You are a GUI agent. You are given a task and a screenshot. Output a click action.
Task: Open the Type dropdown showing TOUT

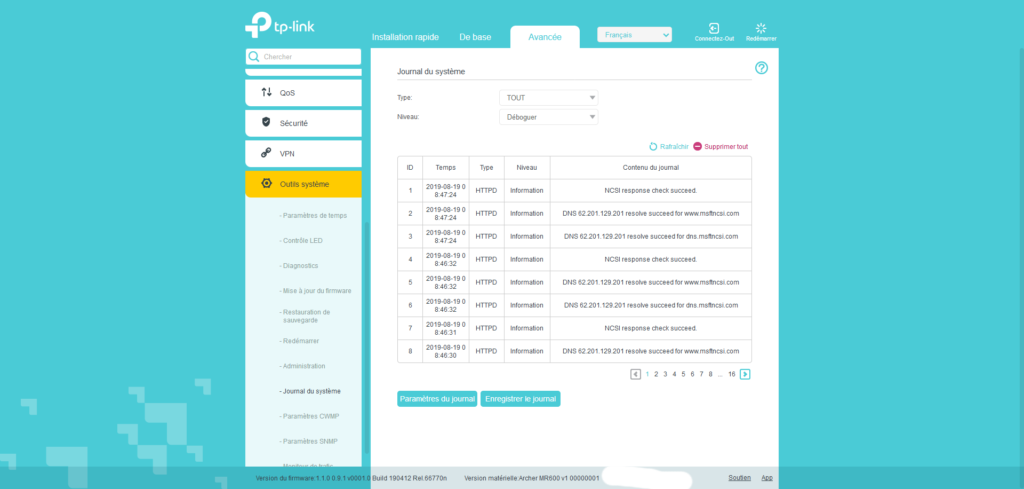pos(548,98)
